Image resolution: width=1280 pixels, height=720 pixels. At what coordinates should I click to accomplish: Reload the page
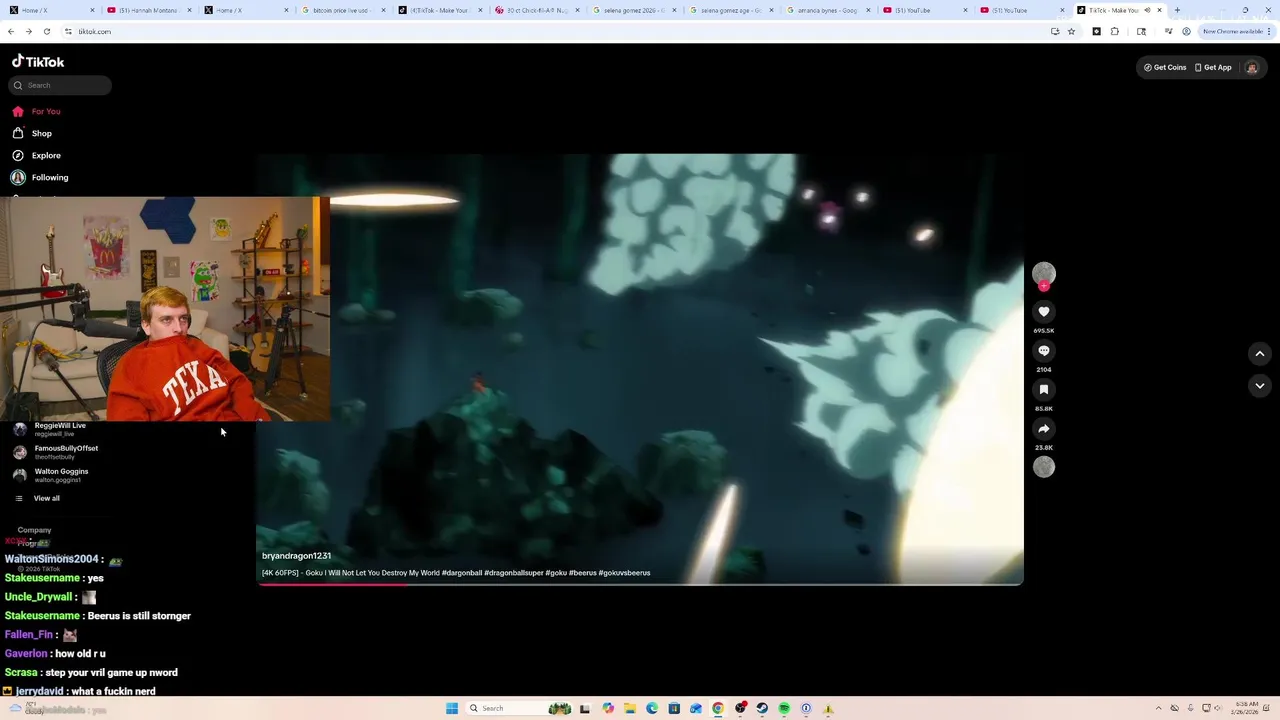tap(46, 31)
